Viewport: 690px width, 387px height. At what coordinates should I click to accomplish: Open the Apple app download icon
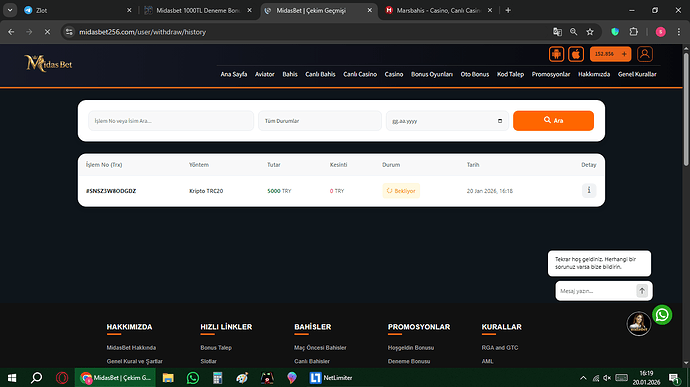coord(576,54)
